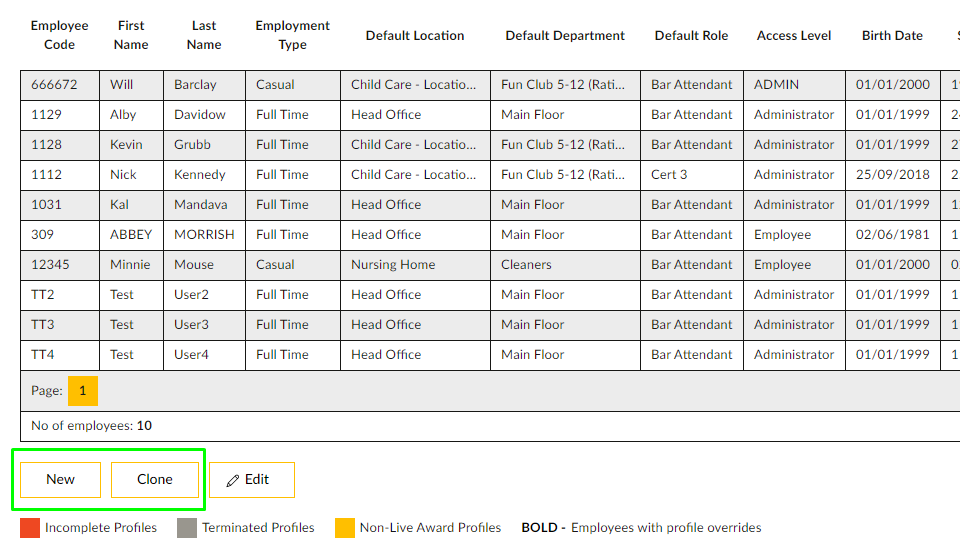The image size is (977, 556).
Task: Click last name User3
Action: [191, 324]
